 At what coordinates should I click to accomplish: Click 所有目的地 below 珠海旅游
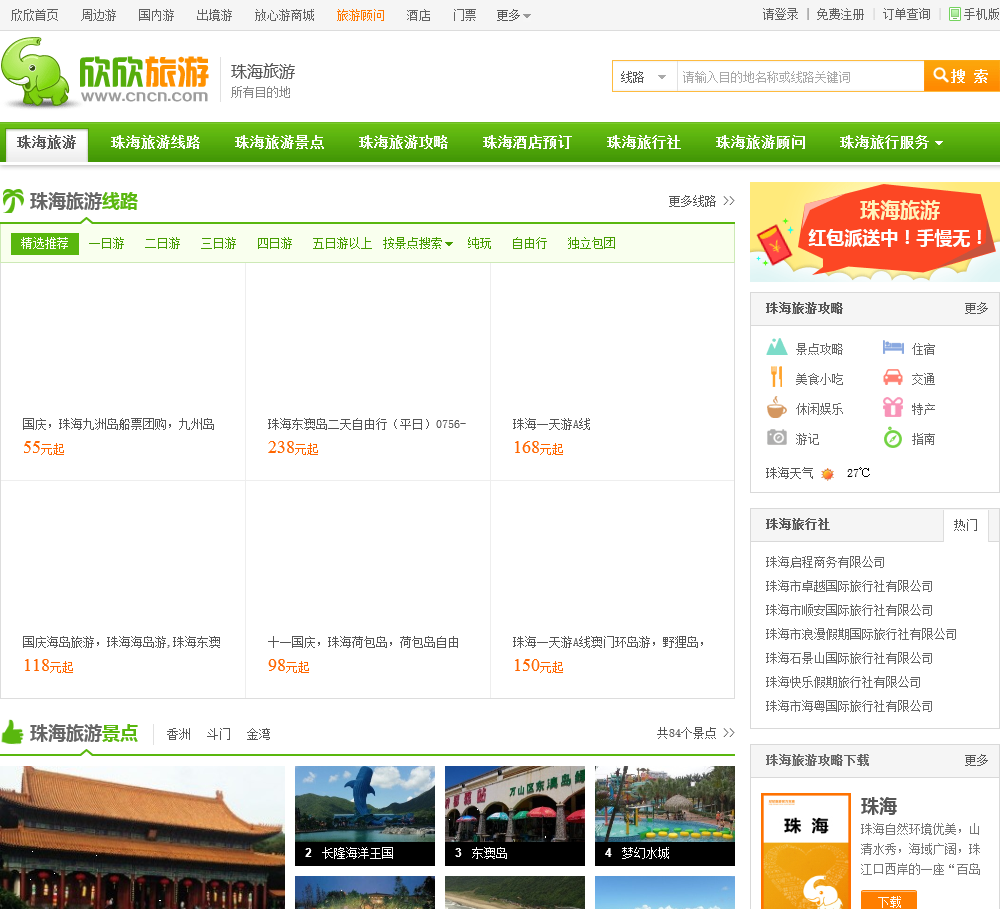(260, 92)
